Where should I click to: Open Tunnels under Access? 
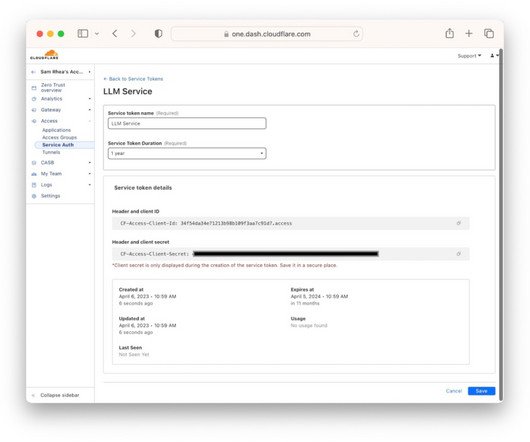(51, 152)
